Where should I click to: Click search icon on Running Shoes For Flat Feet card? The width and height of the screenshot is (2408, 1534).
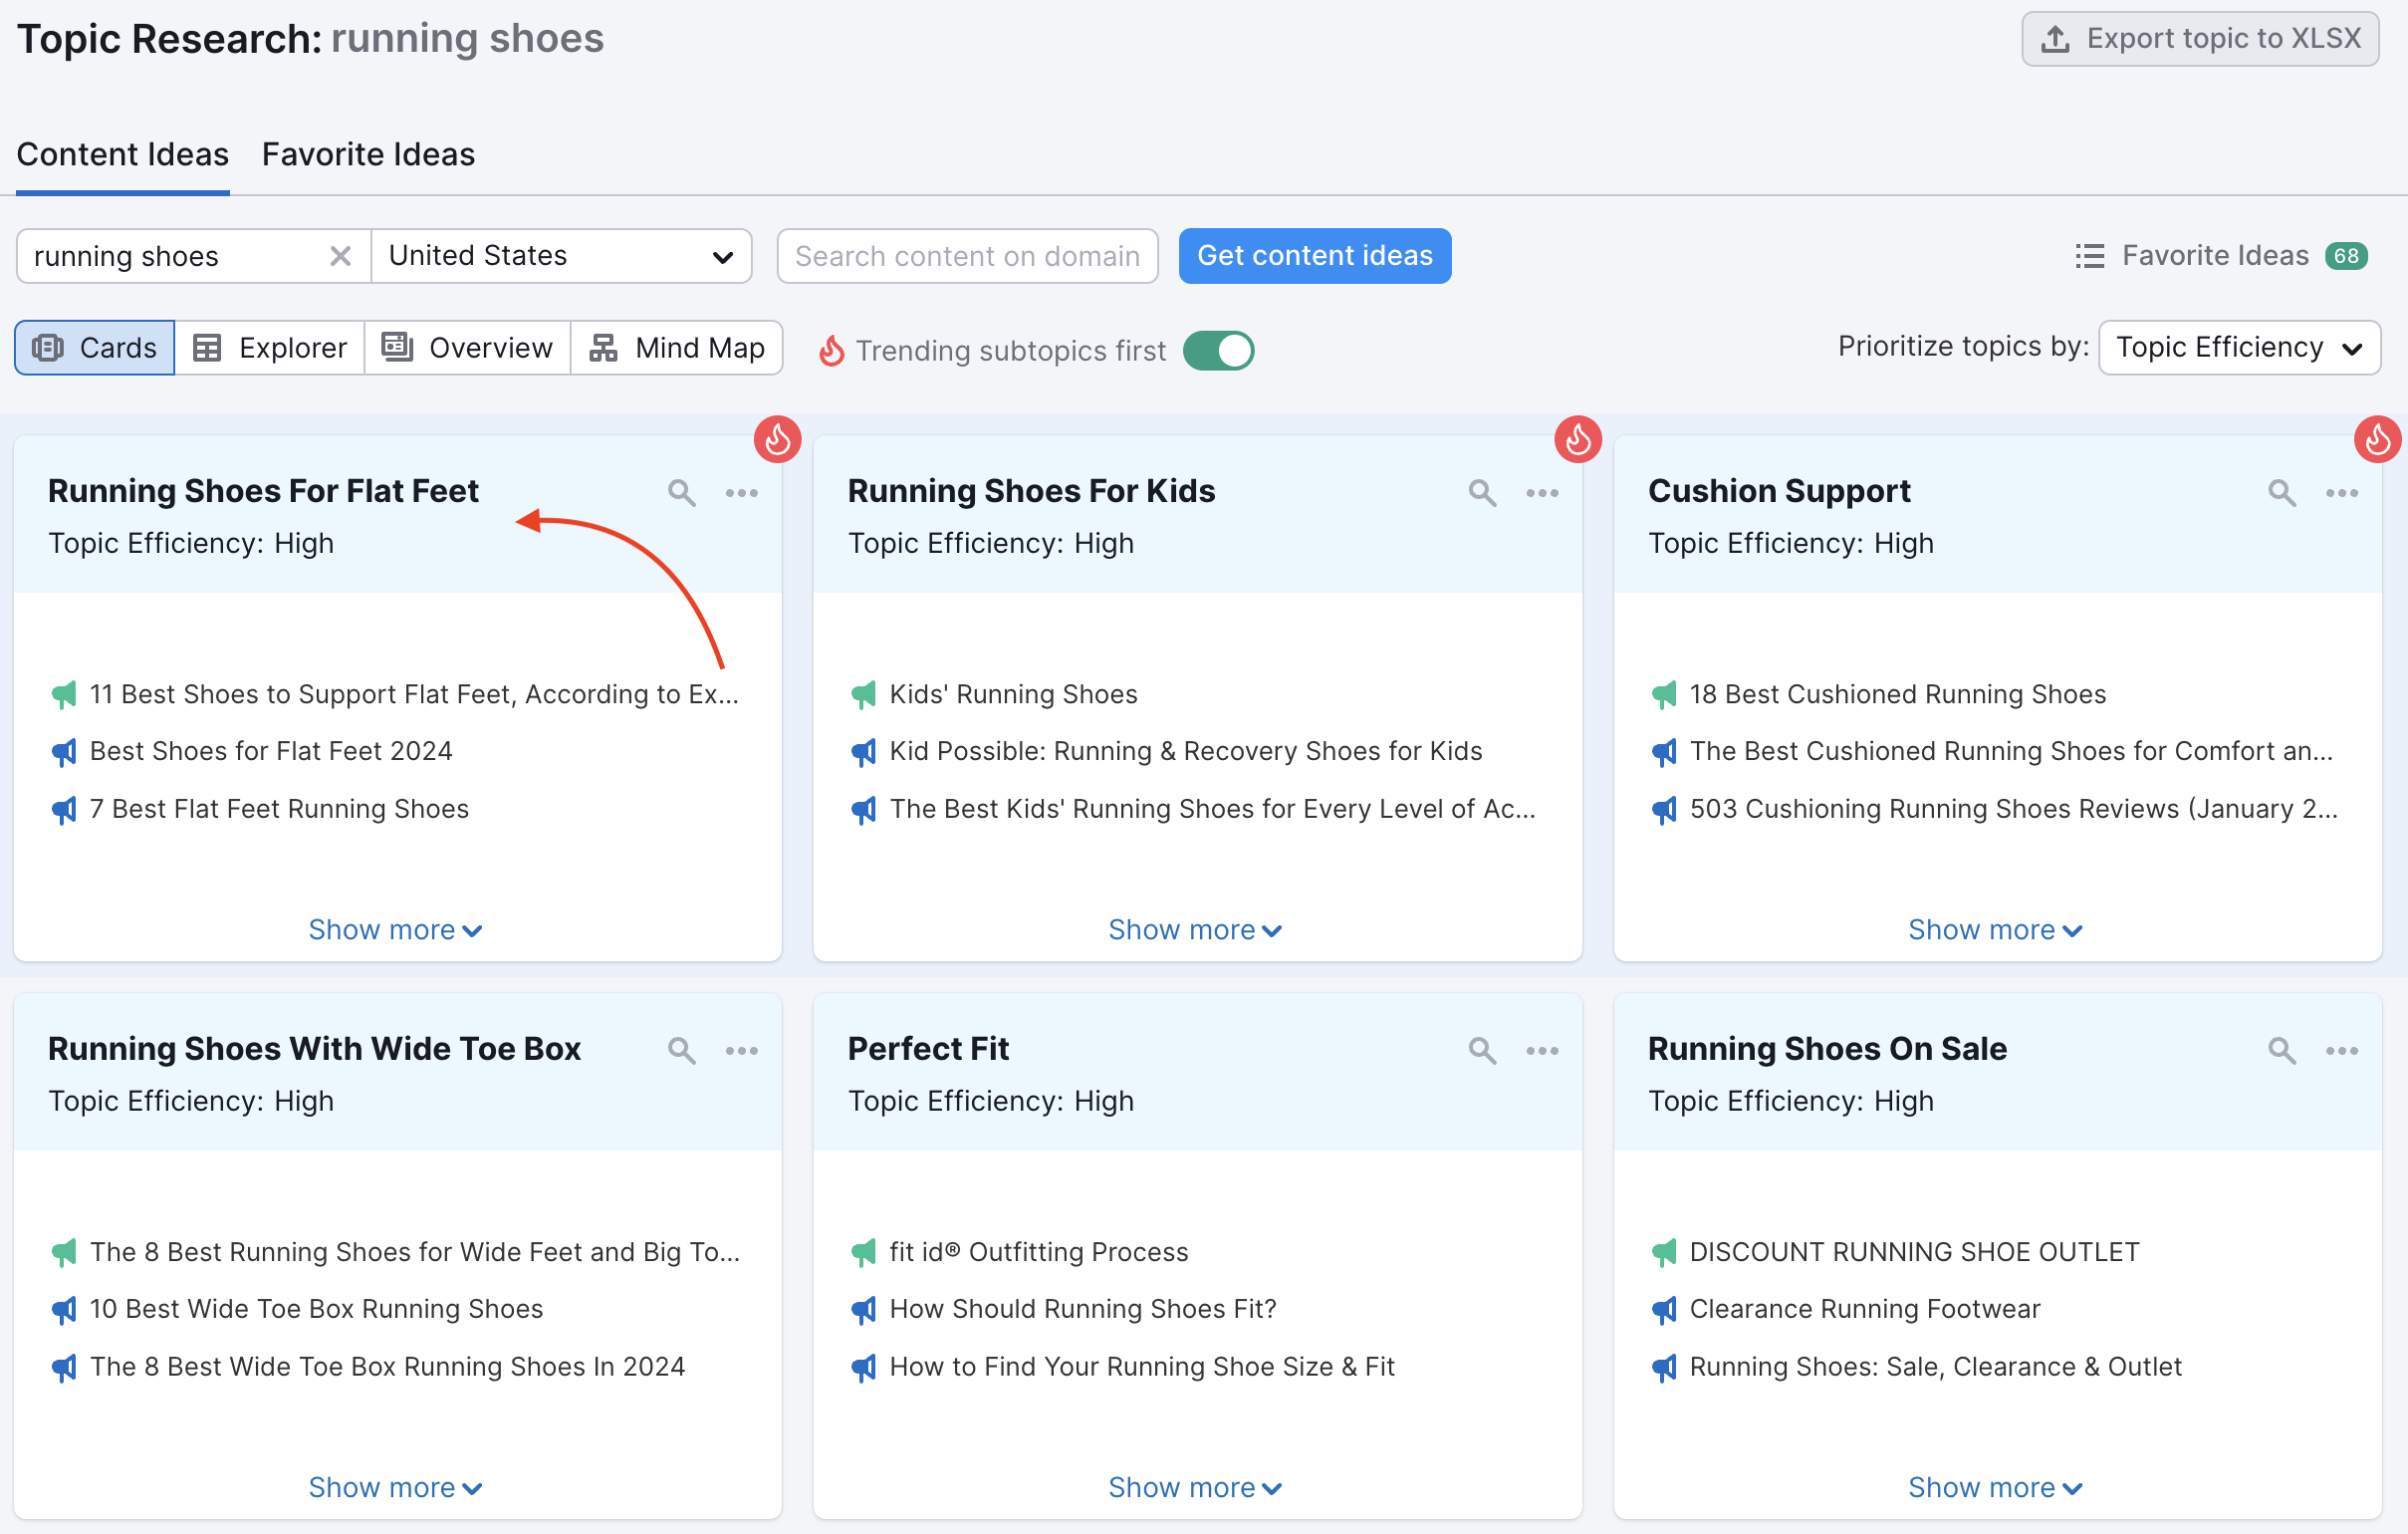click(x=681, y=492)
